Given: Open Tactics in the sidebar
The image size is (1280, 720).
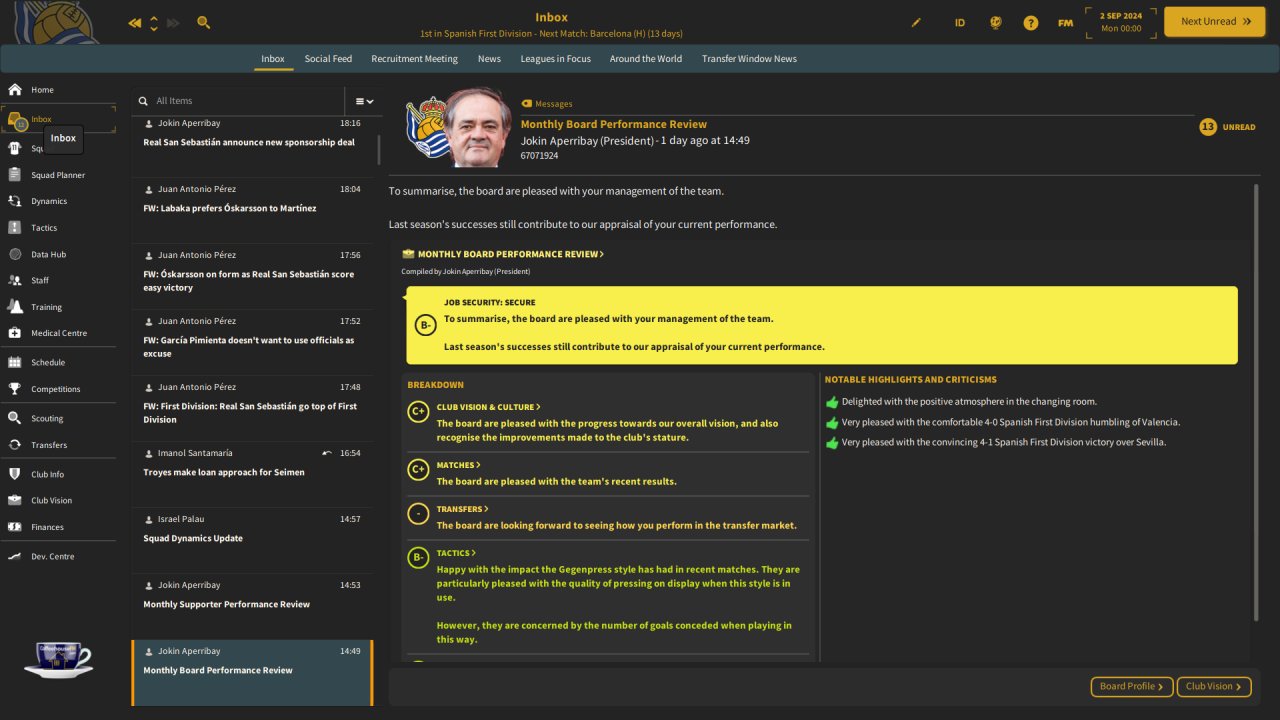Looking at the screenshot, I should 58,228.
